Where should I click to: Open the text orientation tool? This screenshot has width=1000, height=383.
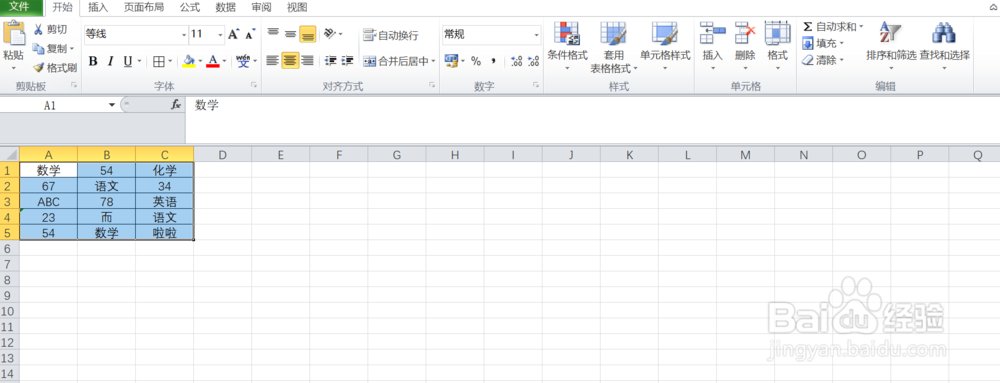pyautogui.click(x=330, y=34)
